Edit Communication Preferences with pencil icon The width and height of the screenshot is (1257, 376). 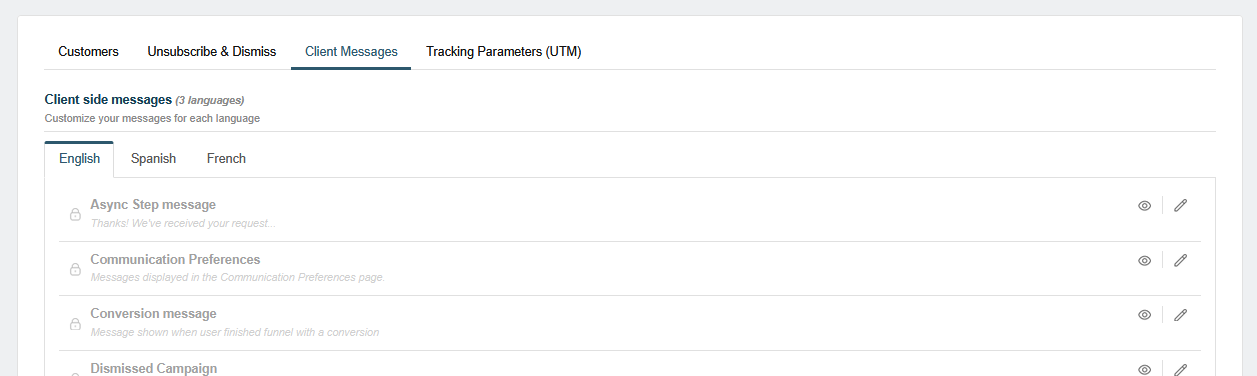[1180, 260]
